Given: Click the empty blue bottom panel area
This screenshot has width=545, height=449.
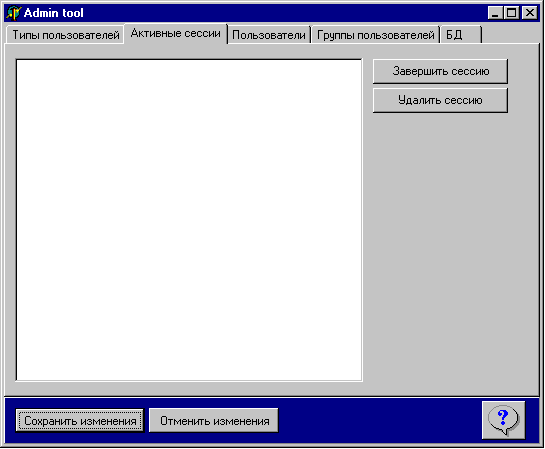Looking at the screenshot, I should pyautogui.click(x=379, y=421).
